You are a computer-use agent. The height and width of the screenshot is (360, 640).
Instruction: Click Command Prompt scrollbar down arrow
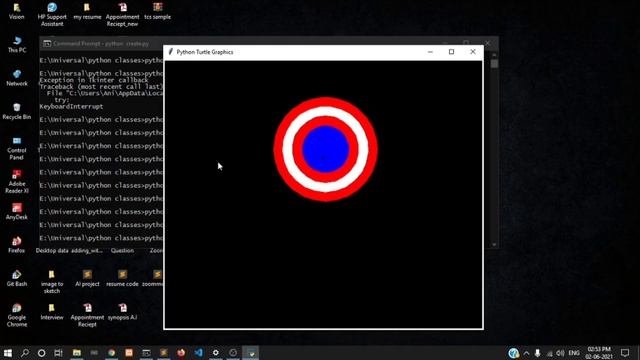tap(494, 244)
